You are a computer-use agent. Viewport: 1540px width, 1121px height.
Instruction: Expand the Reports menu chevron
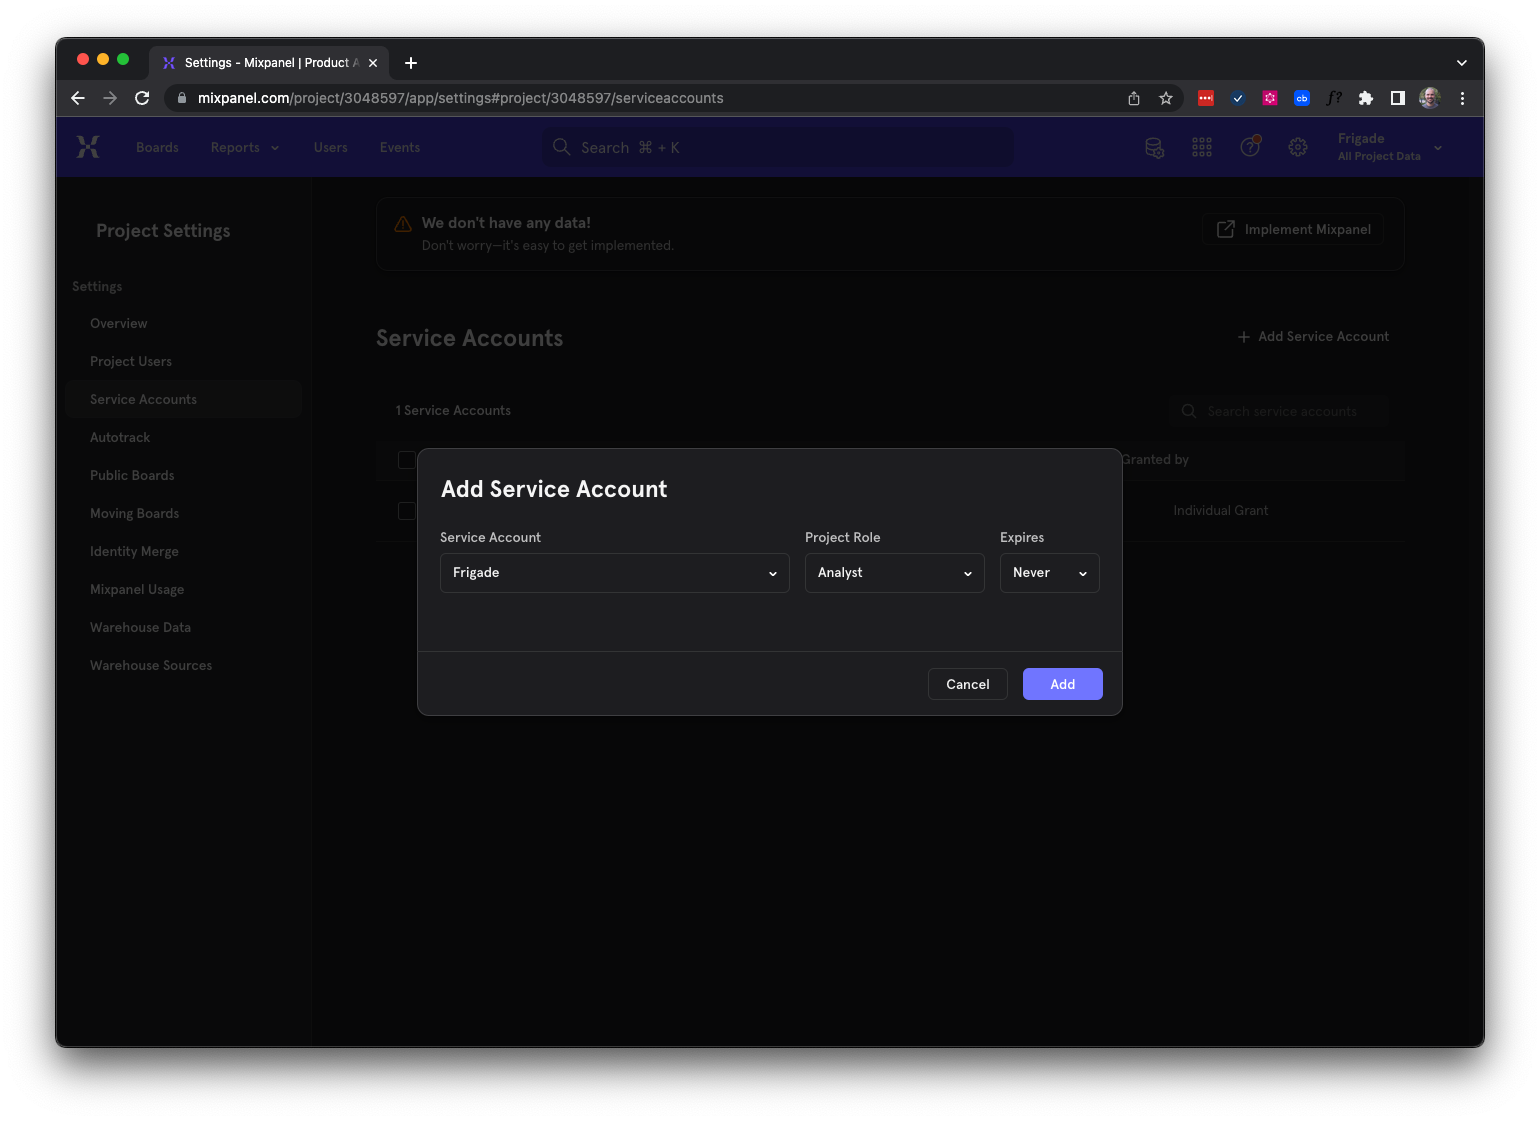275,148
